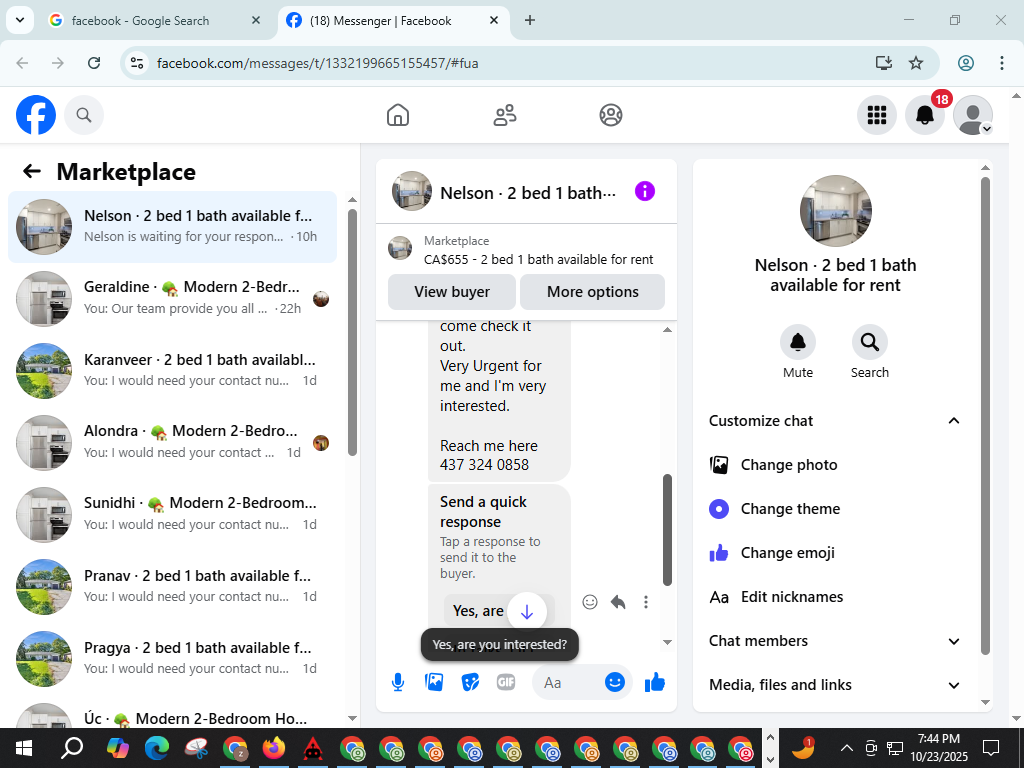The image size is (1024, 768).
Task: Jump to latest message arrow button
Action: pos(526,612)
